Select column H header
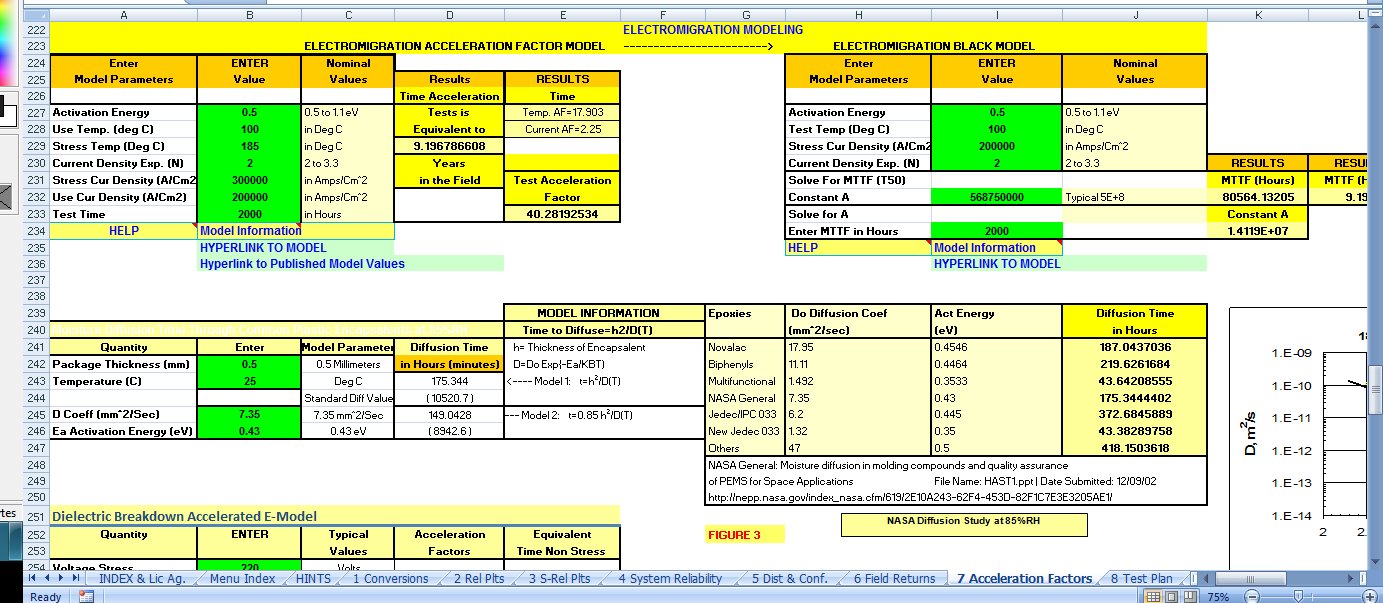1383x603 pixels. coord(858,15)
